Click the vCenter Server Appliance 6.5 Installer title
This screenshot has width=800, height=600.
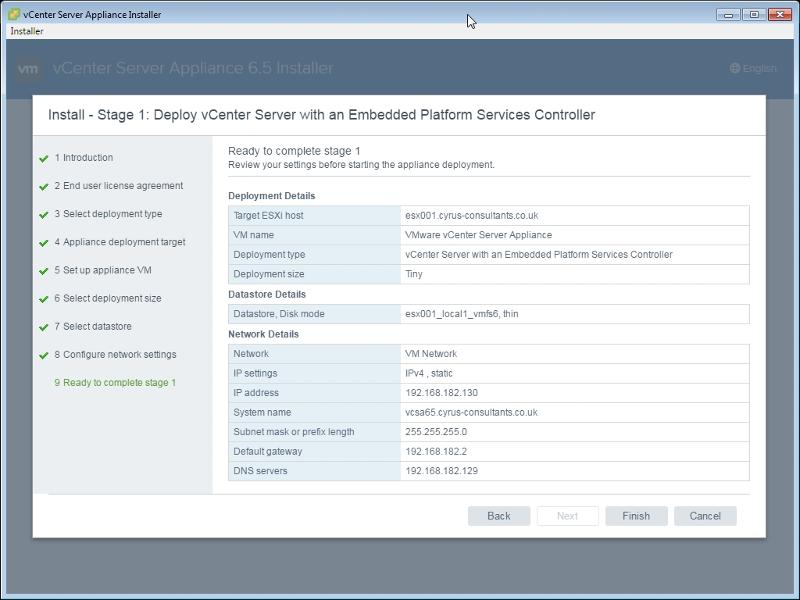[193, 68]
